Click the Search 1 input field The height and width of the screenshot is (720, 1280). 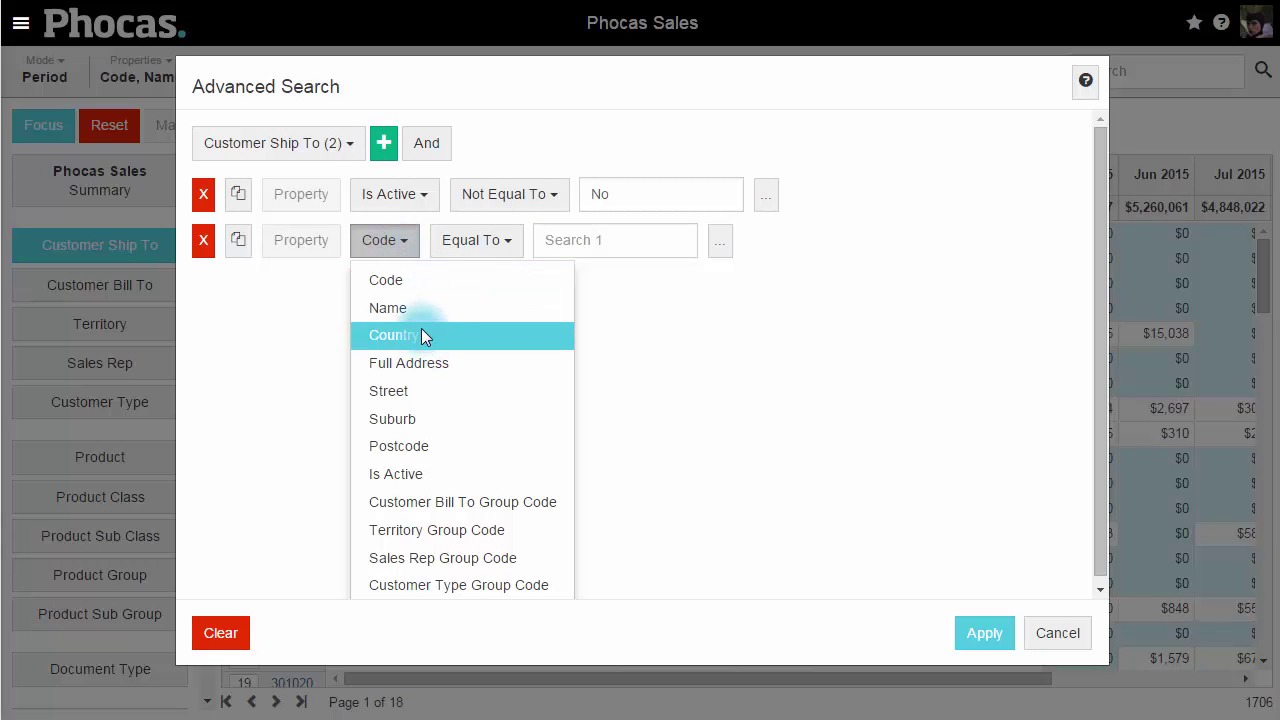click(615, 240)
